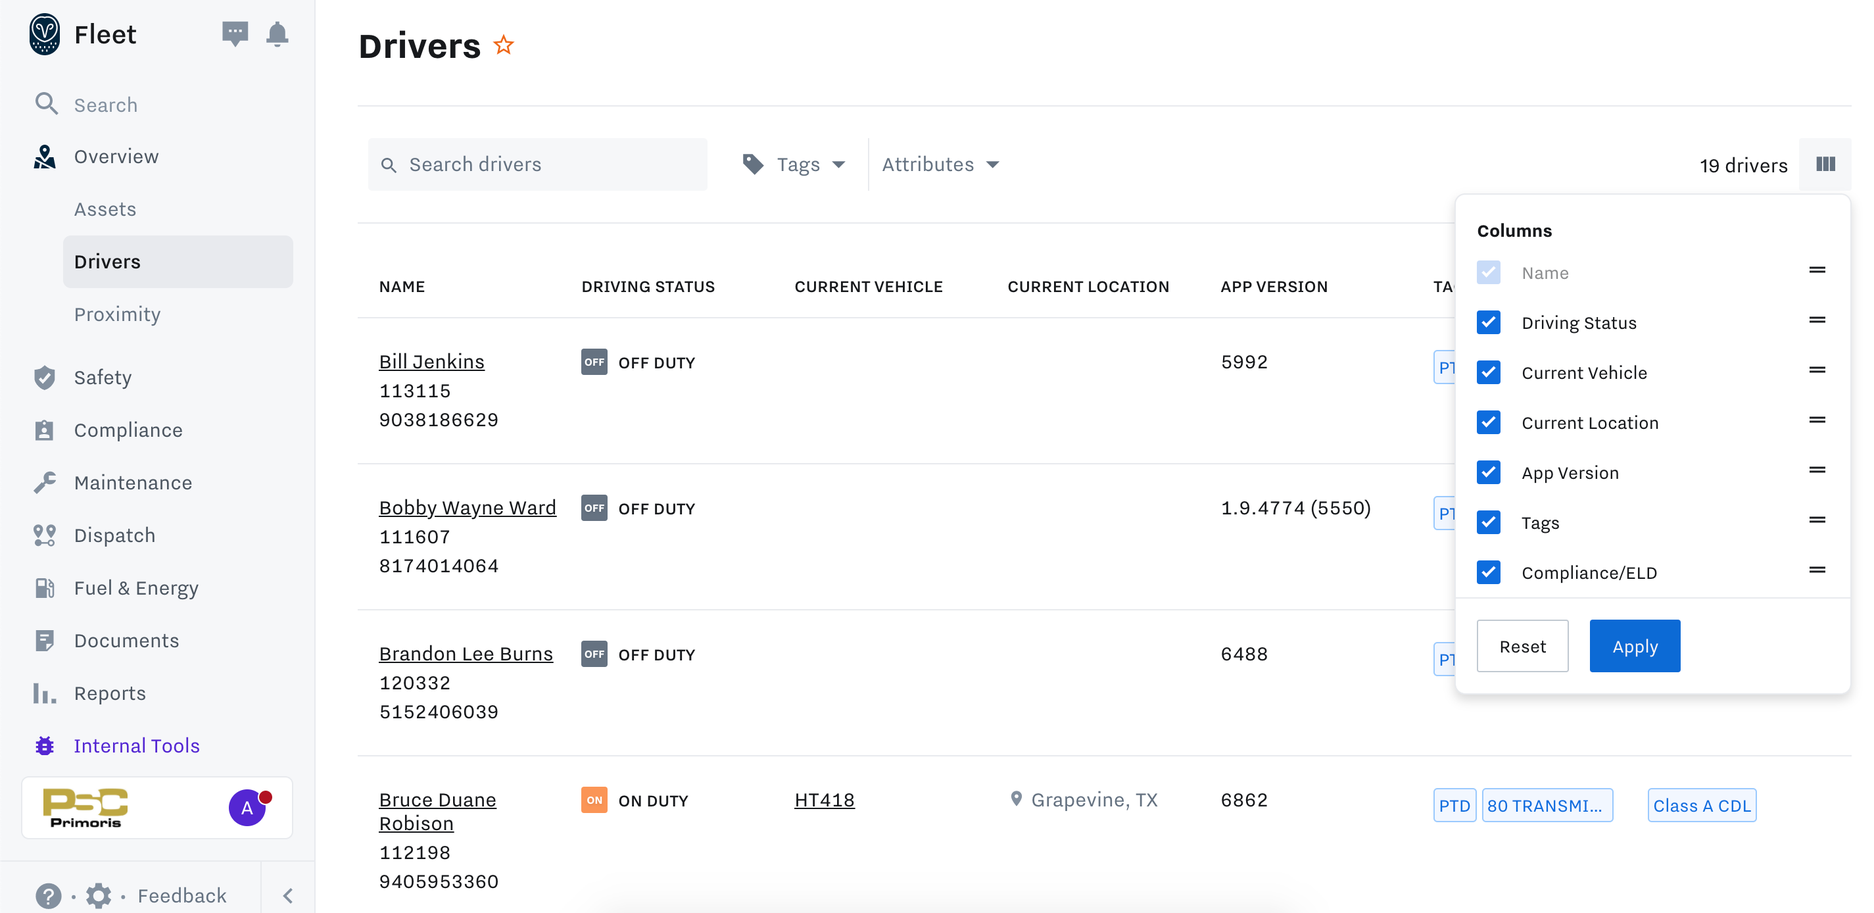Open the Maintenance sidebar section
This screenshot has width=1874, height=913.
tap(132, 482)
